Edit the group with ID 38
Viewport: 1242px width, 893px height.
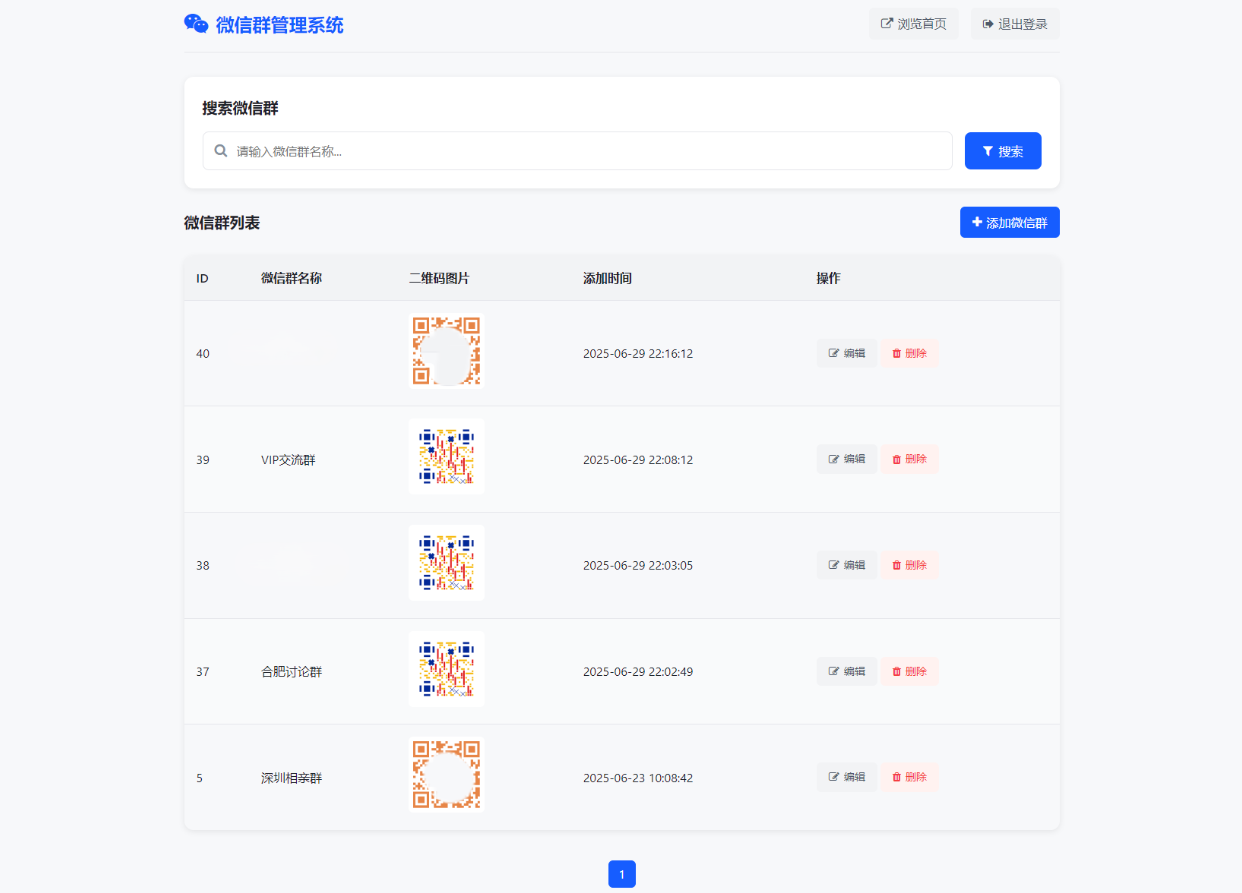point(847,565)
